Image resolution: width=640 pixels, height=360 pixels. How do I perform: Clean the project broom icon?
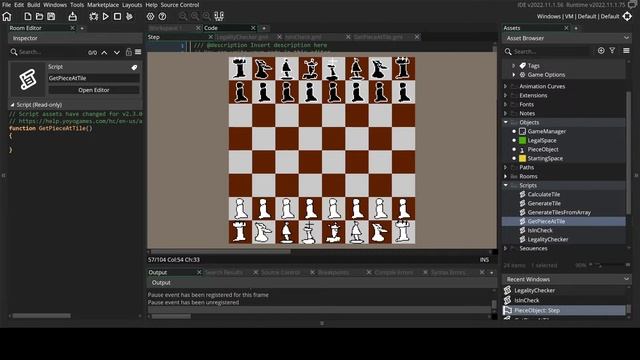129,16
